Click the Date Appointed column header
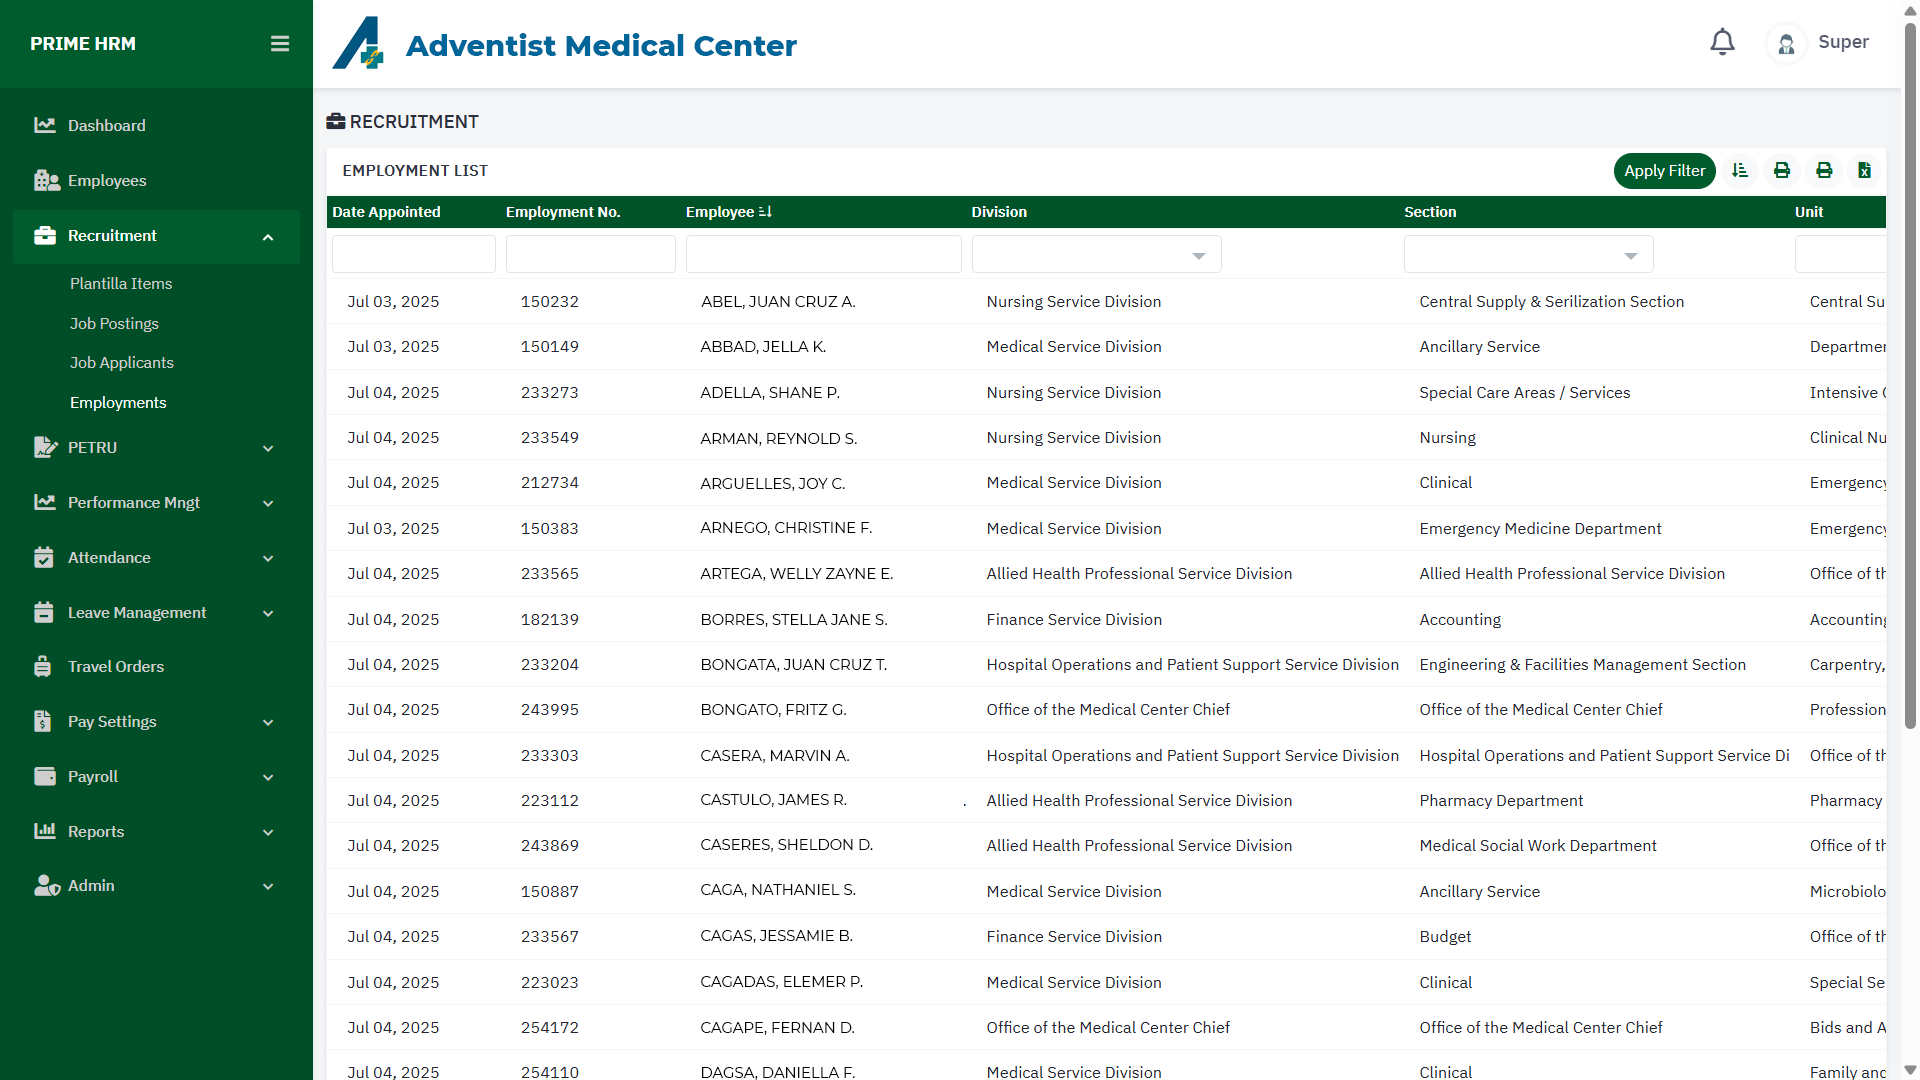Image resolution: width=1920 pixels, height=1080 pixels. (x=386, y=212)
